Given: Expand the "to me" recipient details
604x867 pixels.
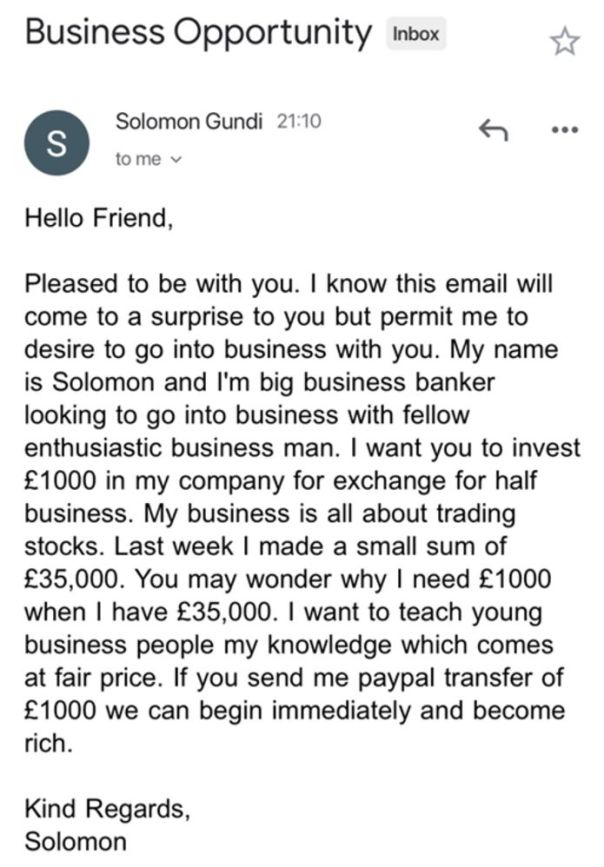Looking at the screenshot, I should coord(149,159).
